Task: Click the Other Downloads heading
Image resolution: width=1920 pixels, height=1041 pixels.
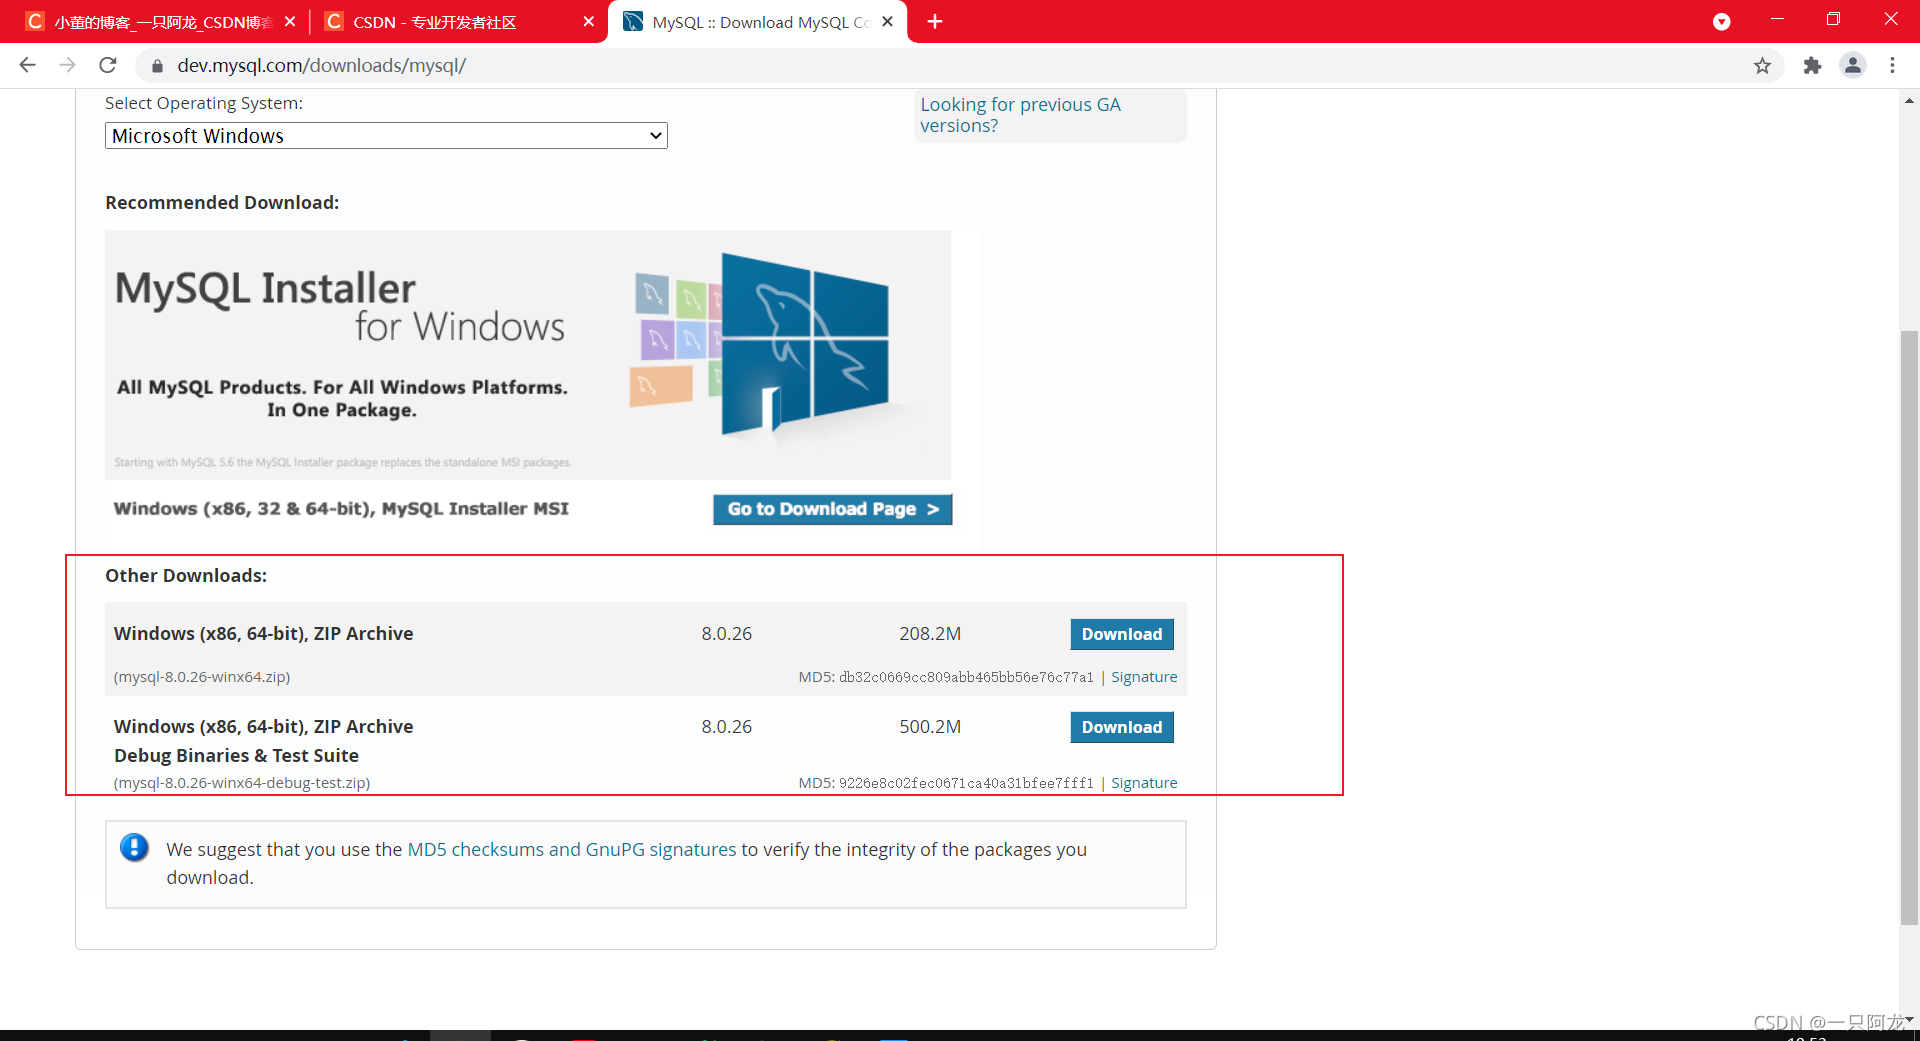Action: click(x=186, y=576)
